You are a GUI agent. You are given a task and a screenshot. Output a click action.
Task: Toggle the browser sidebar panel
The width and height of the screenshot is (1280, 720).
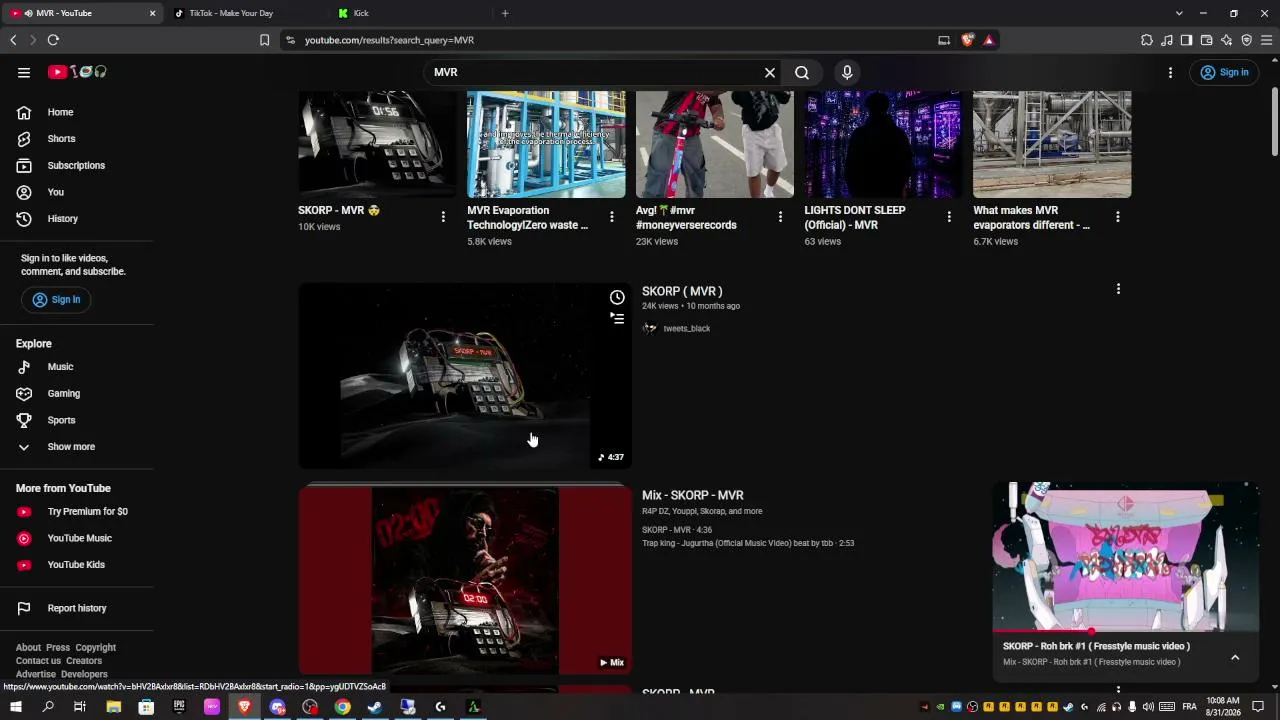click(1186, 40)
